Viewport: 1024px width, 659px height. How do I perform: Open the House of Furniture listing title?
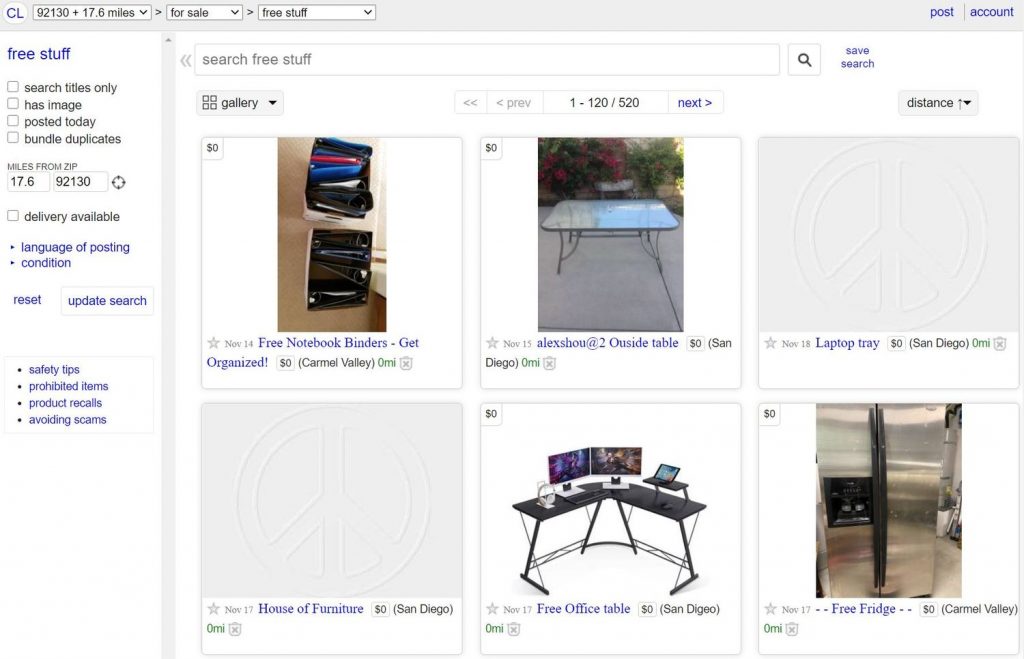point(311,609)
